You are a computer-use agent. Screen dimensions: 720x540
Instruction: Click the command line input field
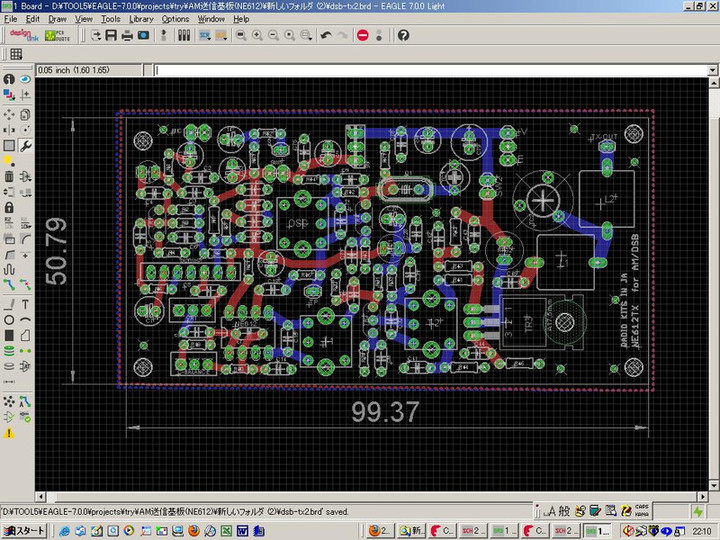(x=430, y=71)
